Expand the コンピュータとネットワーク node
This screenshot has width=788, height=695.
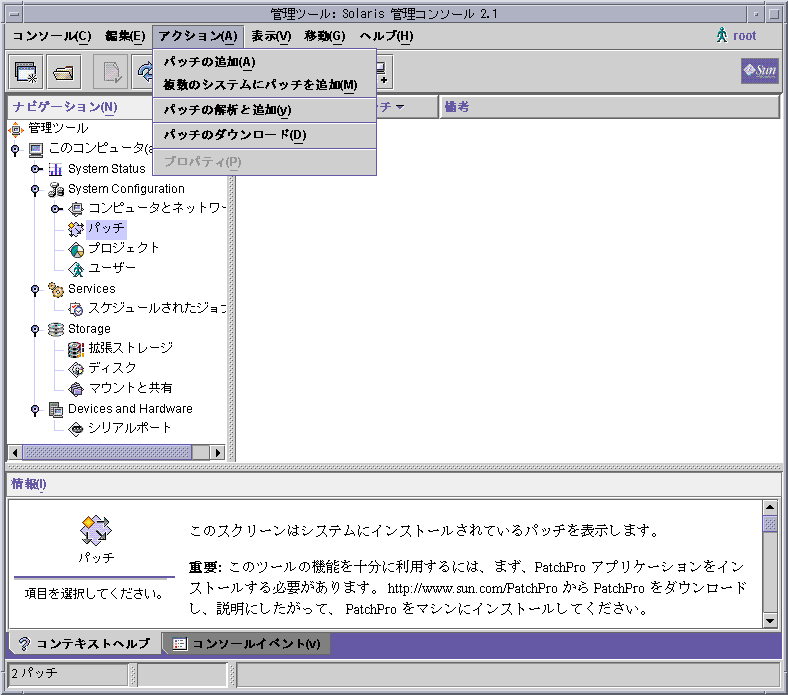[56, 209]
